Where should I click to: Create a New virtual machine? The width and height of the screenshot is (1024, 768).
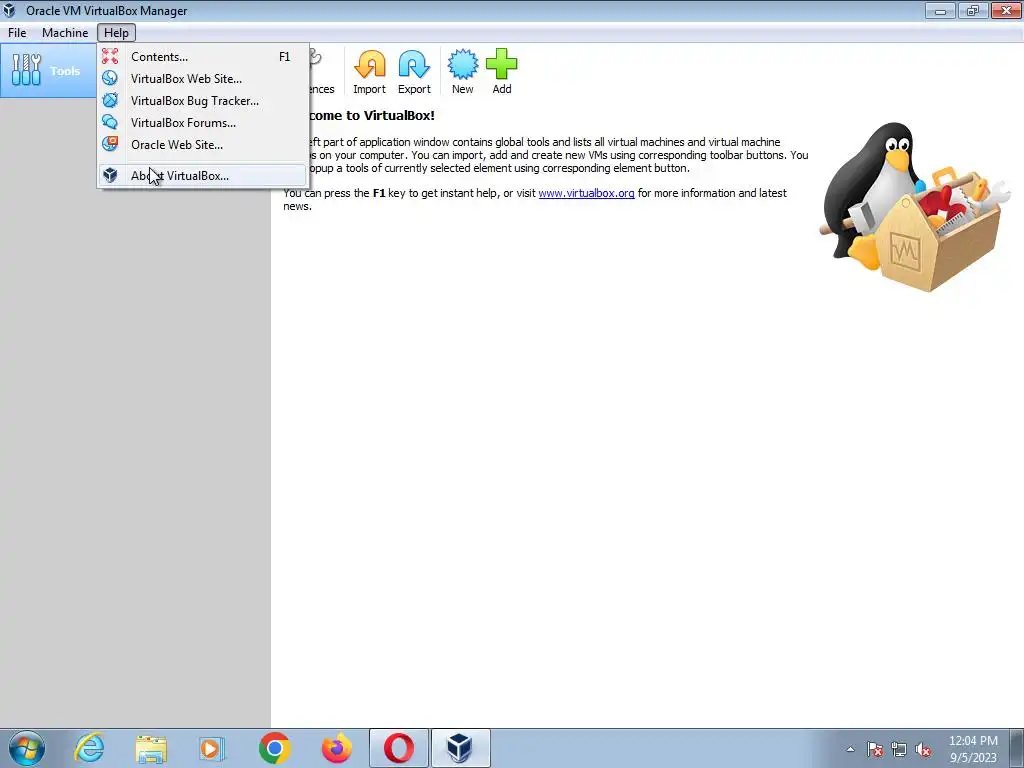(x=462, y=72)
